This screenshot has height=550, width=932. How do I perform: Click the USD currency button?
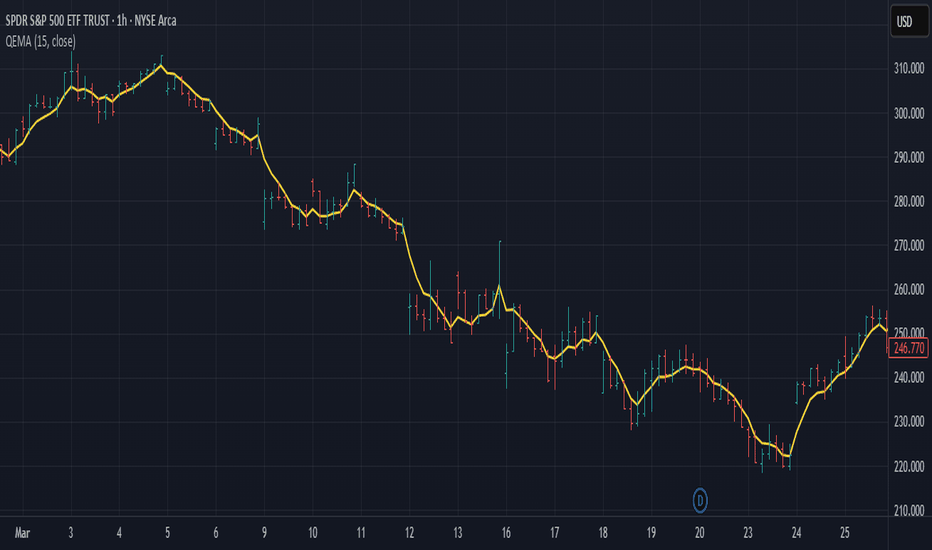pyautogui.click(x=908, y=22)
